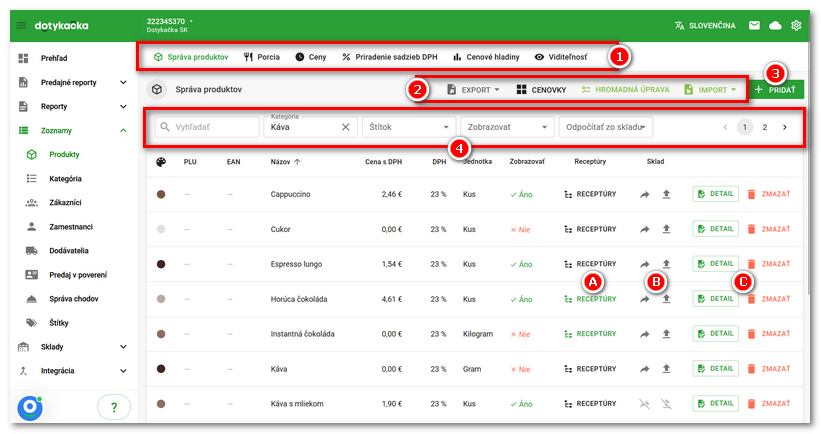Select Kategória in the sidebar
The image size is (821, 434).
click(x=65, y=179)
